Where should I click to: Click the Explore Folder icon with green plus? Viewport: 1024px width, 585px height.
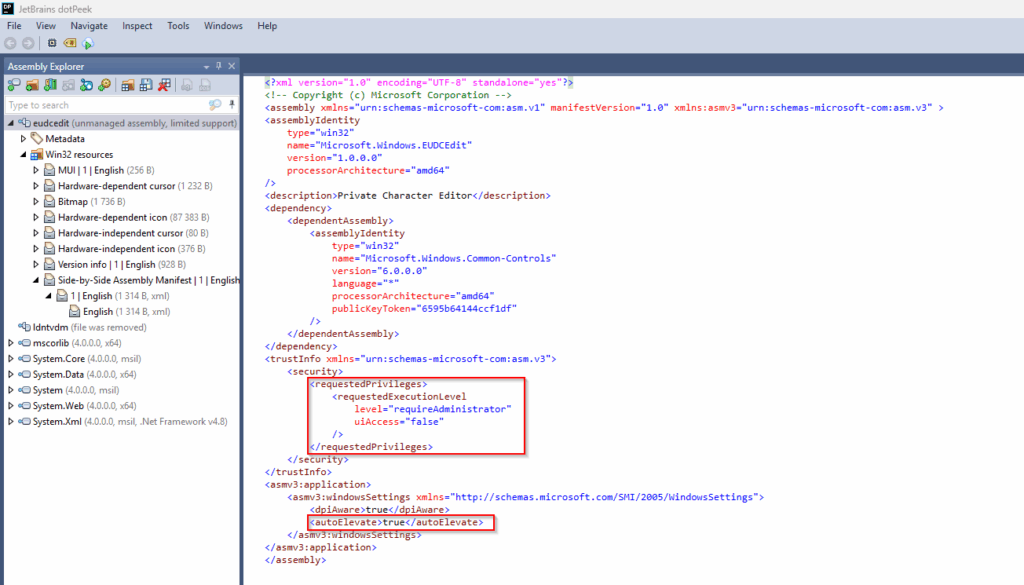point(32,85)
